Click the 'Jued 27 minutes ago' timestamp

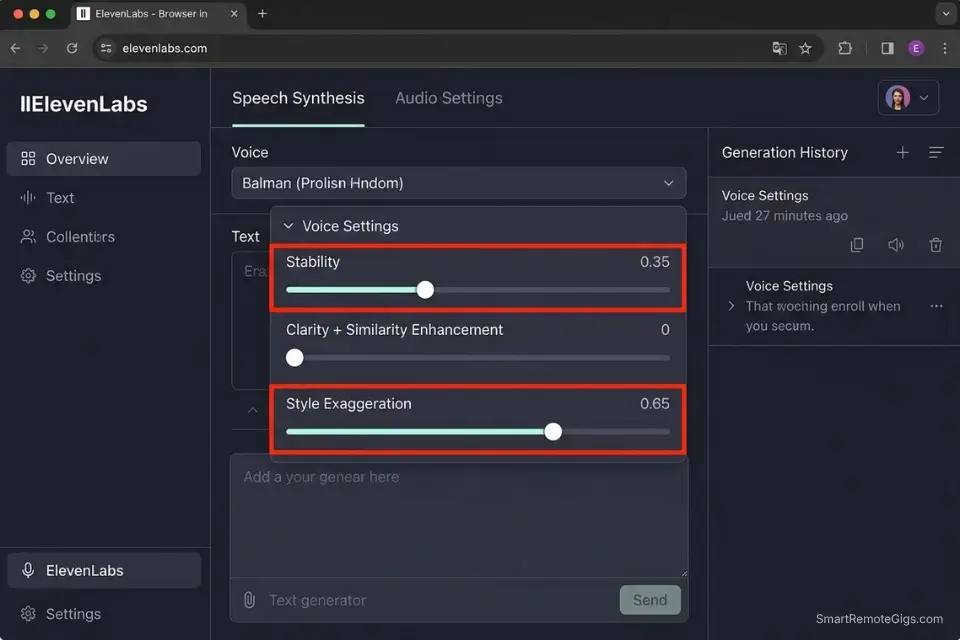pyautogui.click(x=784, y=216)
